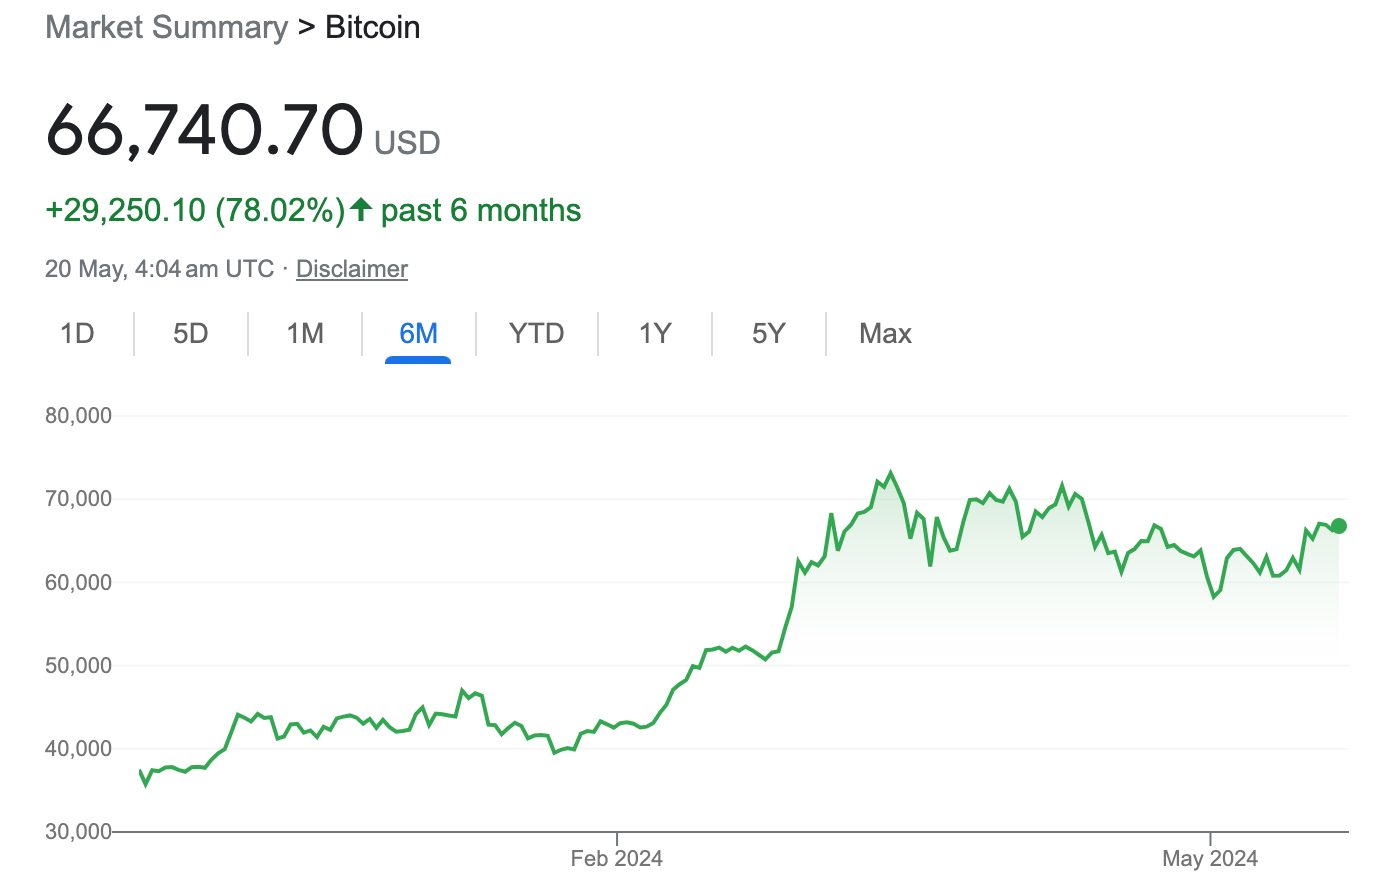Image resolution: width=1394 pixels, height=884 pixels.
Task: Click the 80,000 y-axis label
Action: 79,415
